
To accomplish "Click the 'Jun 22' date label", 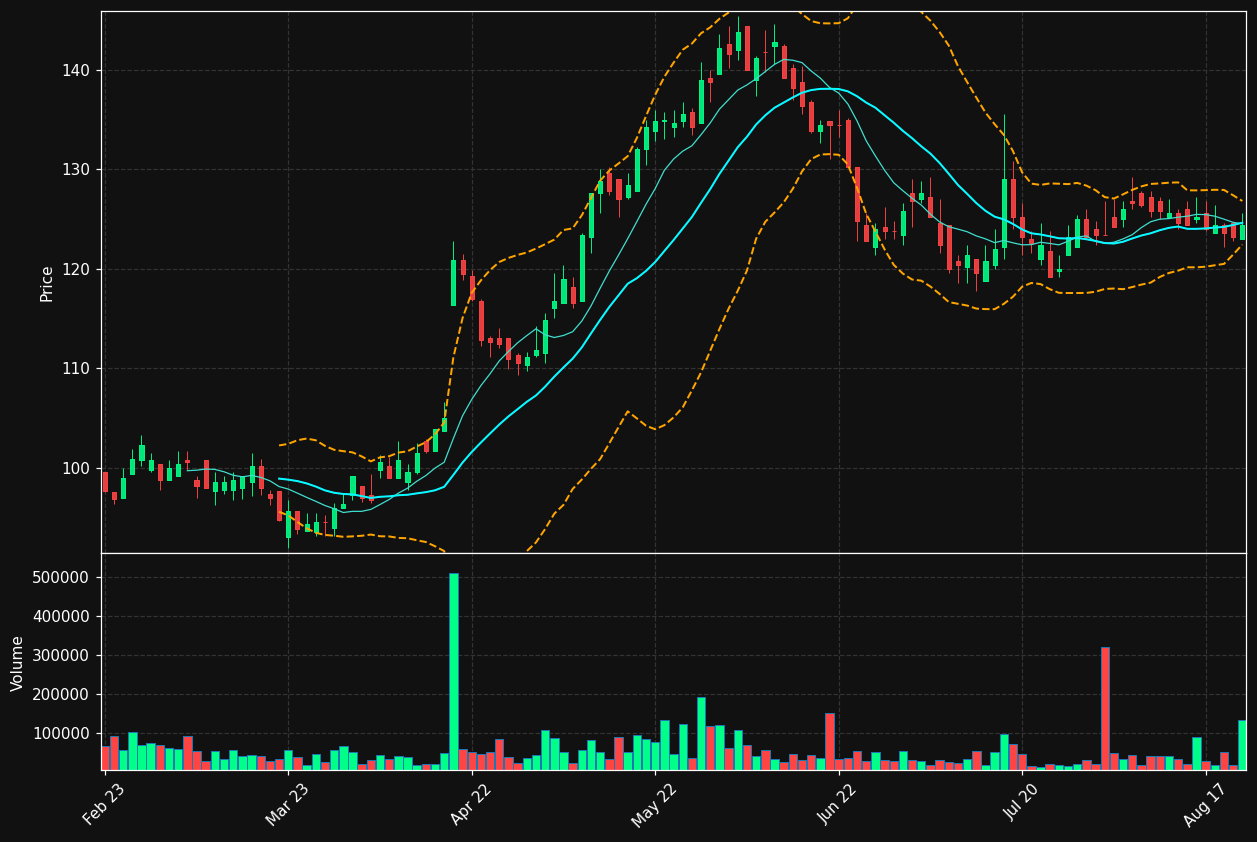I will 838,804.
